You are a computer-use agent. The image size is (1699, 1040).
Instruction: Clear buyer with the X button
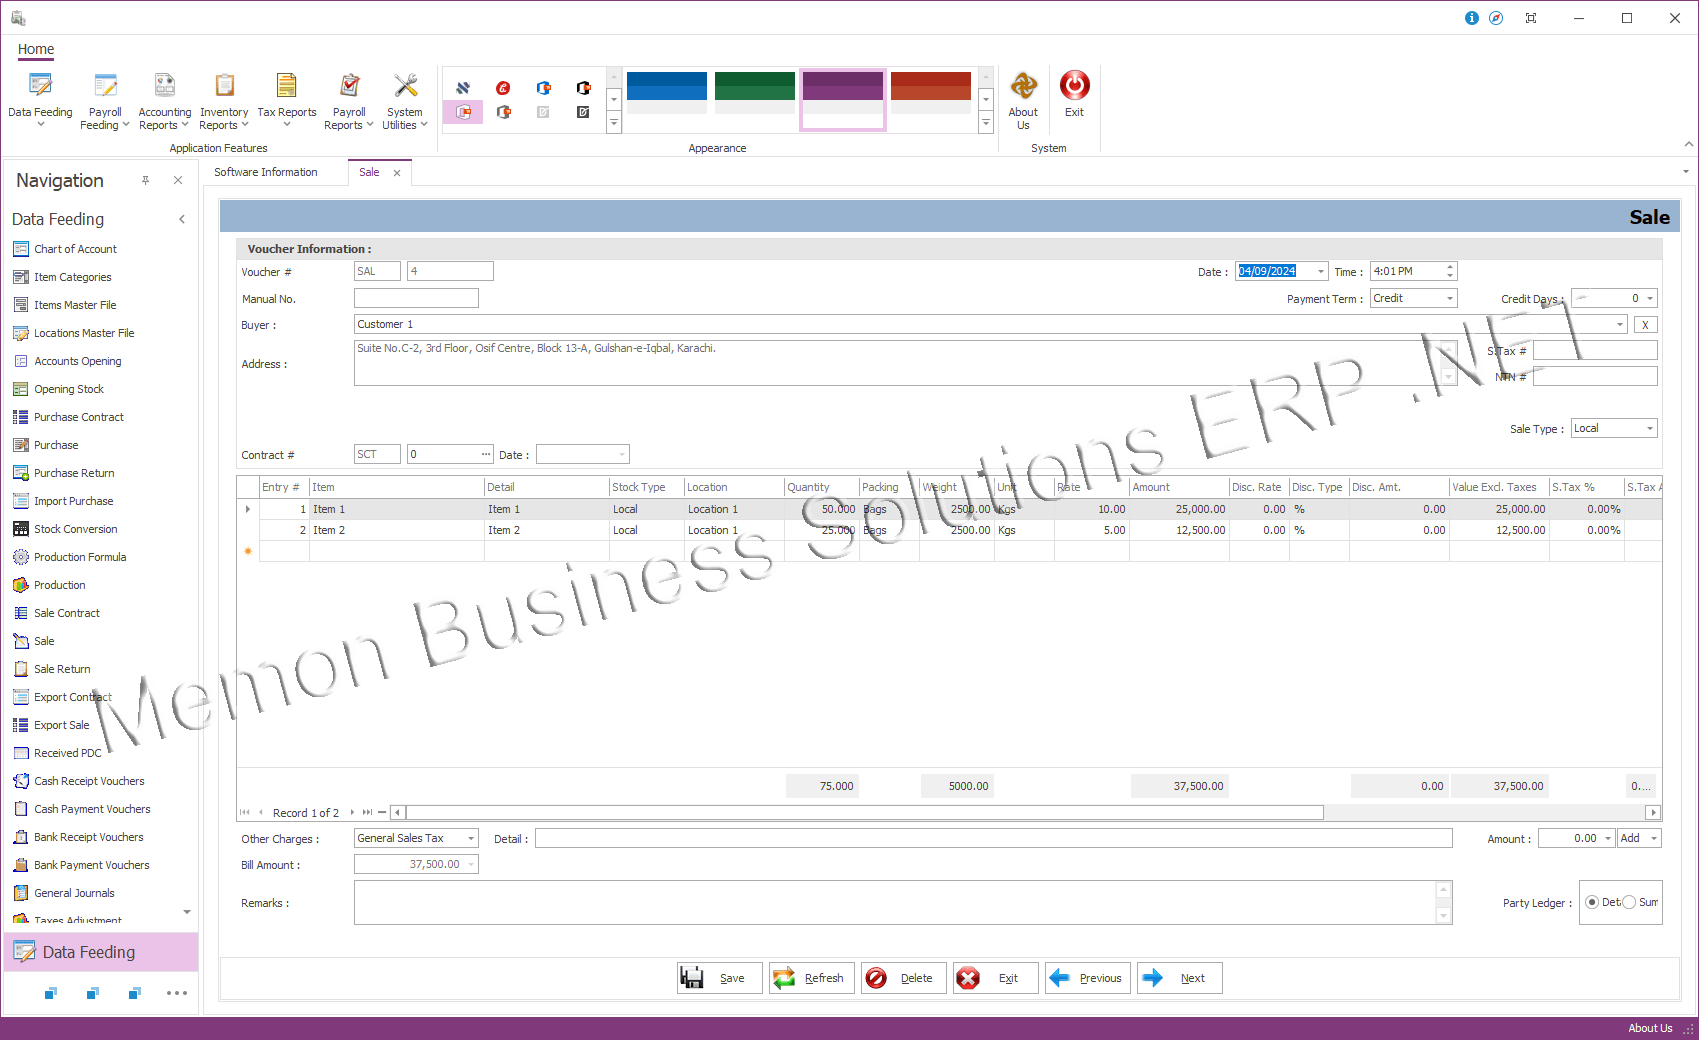pyautogui.click(x=1645, y=324)
